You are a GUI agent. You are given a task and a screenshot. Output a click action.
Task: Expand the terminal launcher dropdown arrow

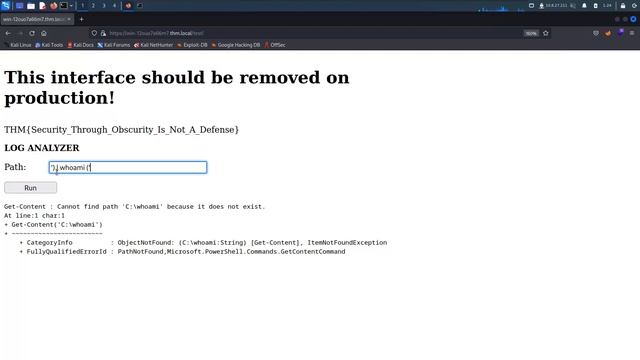71,6
